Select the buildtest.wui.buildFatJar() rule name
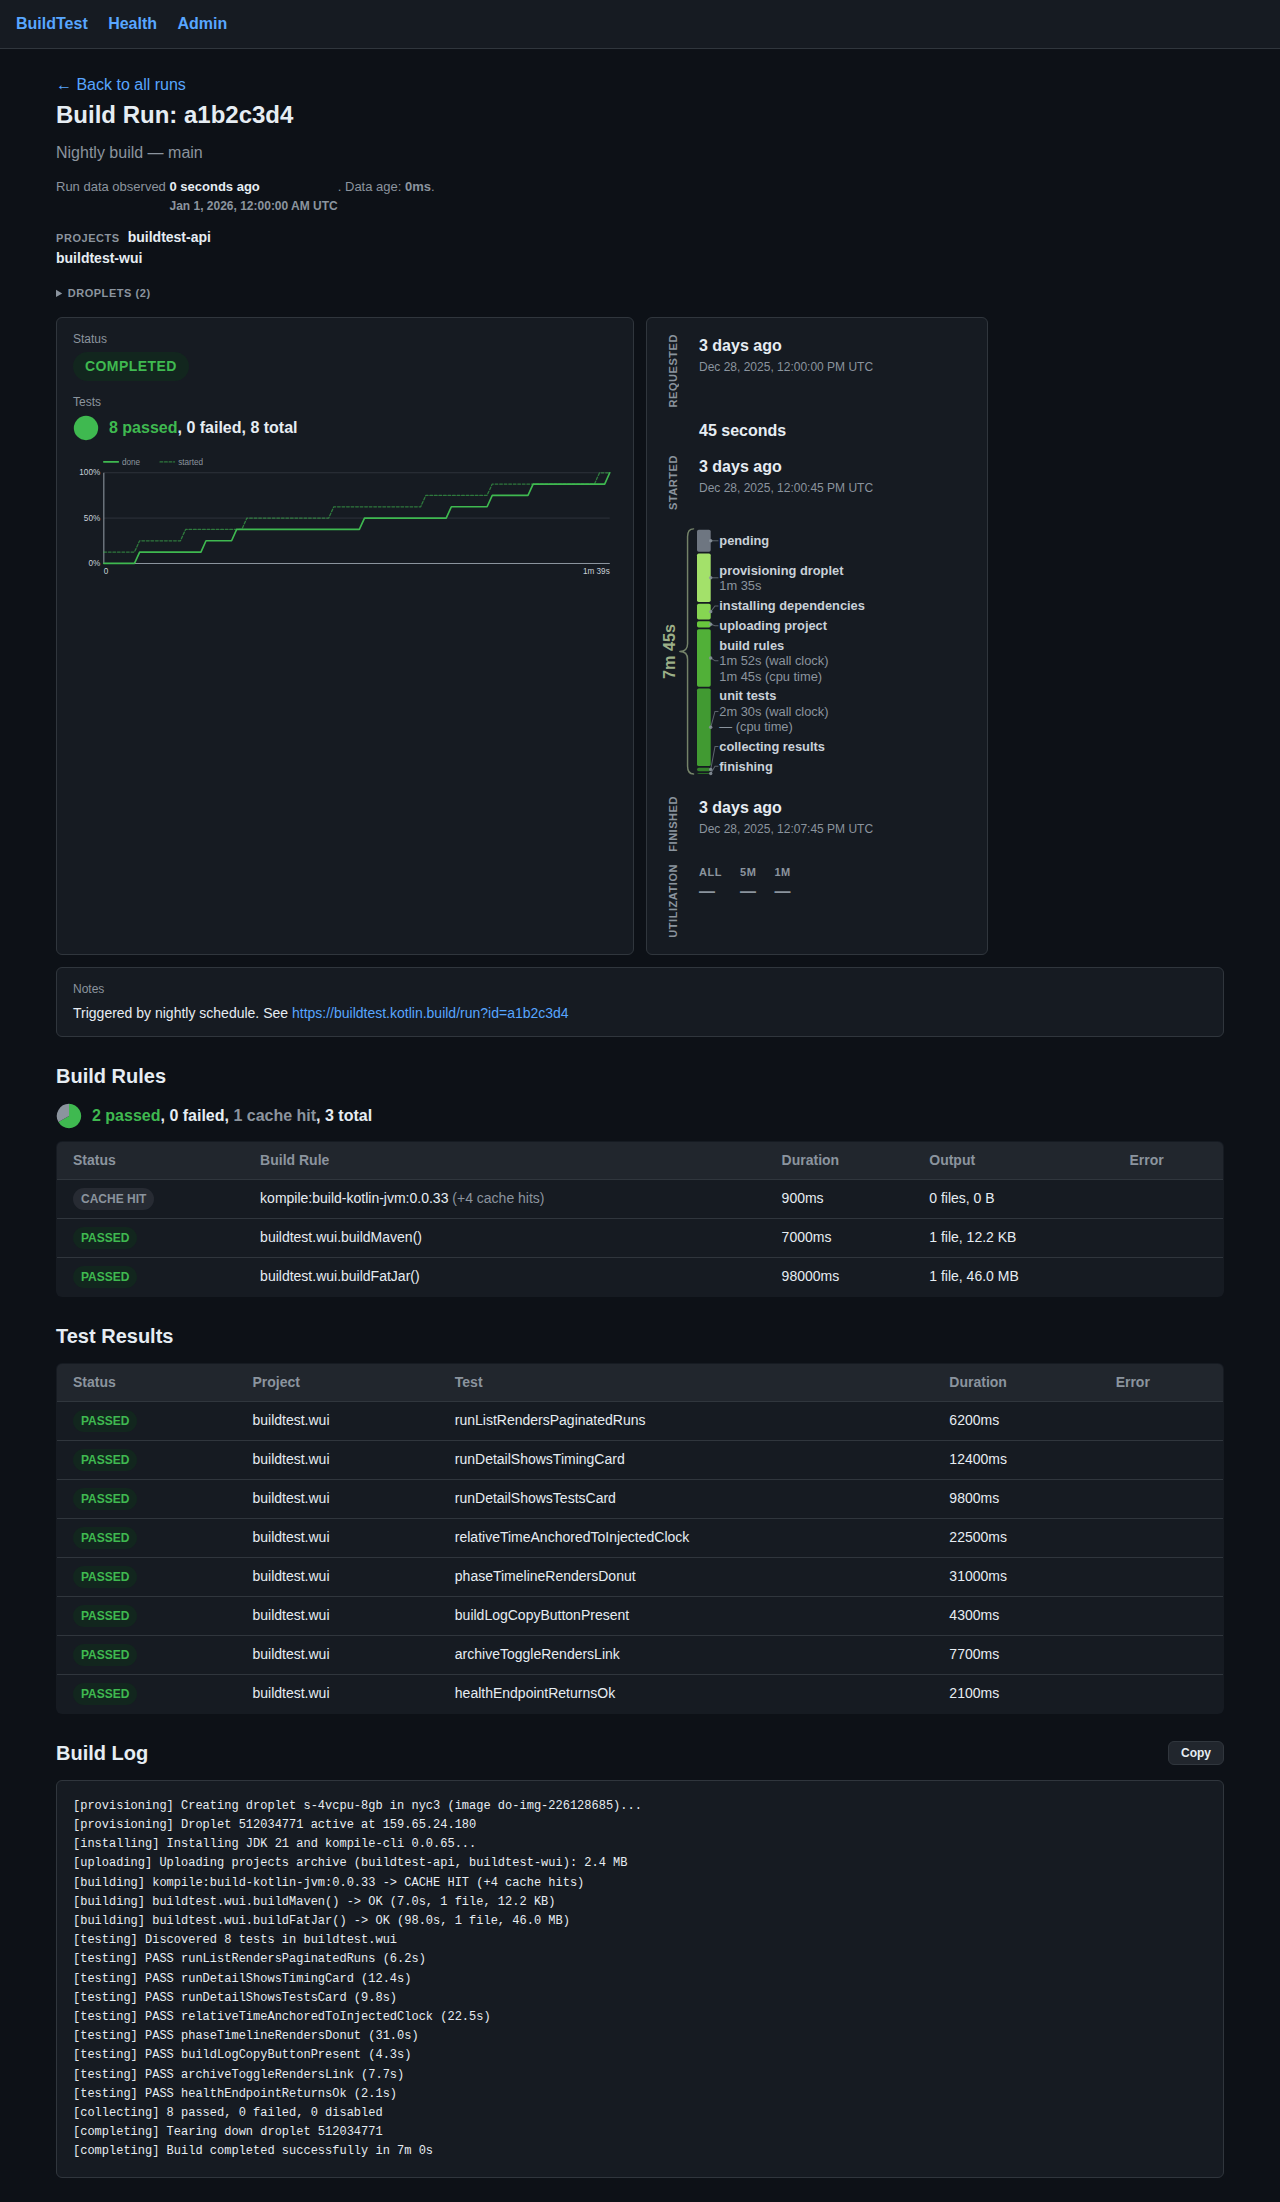Image resolution: width=1280 pixels, height=2202 pixels. tap(340, 1276)
